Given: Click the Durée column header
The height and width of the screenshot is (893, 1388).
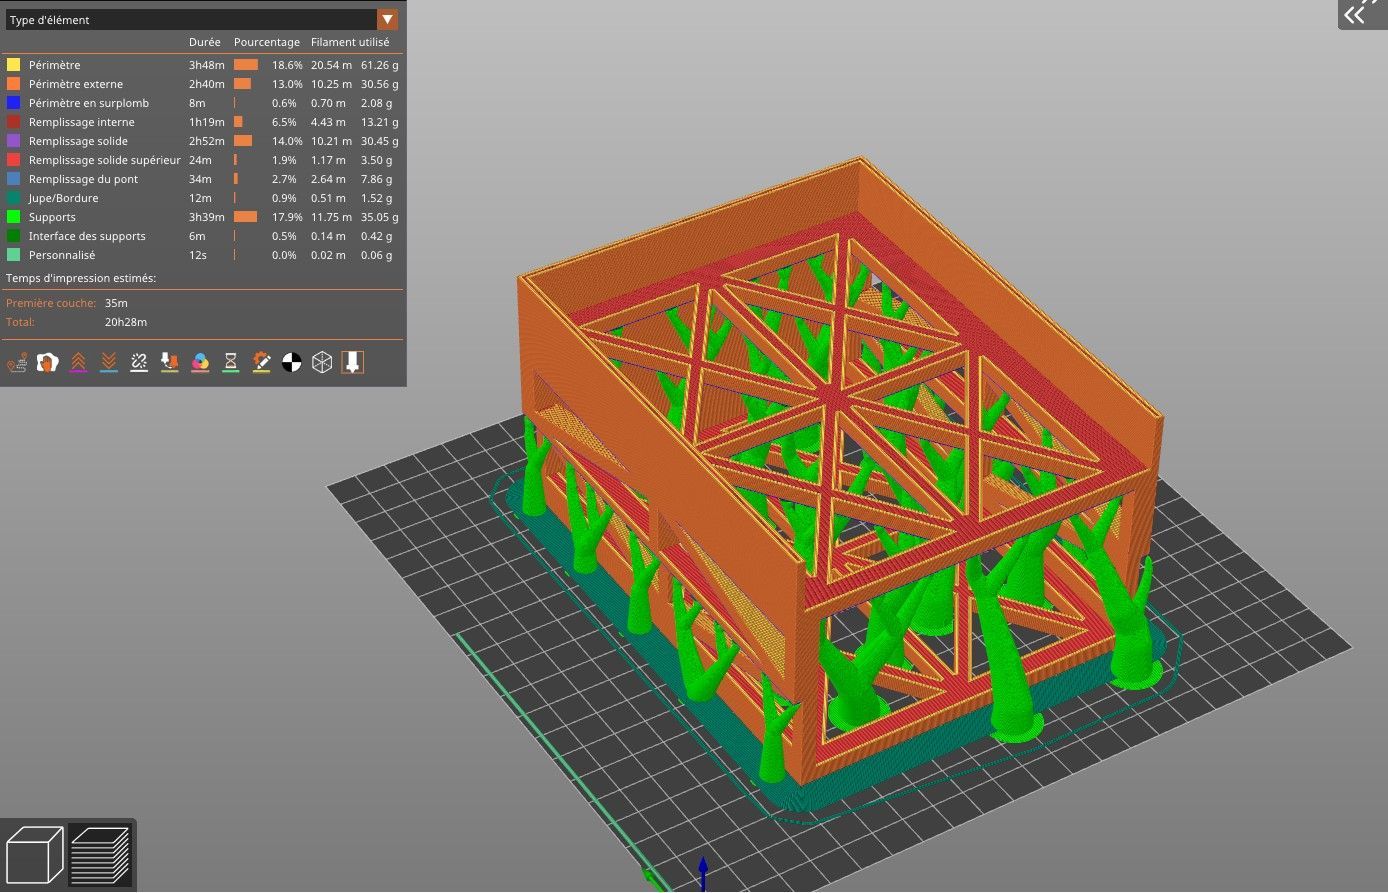Looking at the screenshot, I should point(205,42).
